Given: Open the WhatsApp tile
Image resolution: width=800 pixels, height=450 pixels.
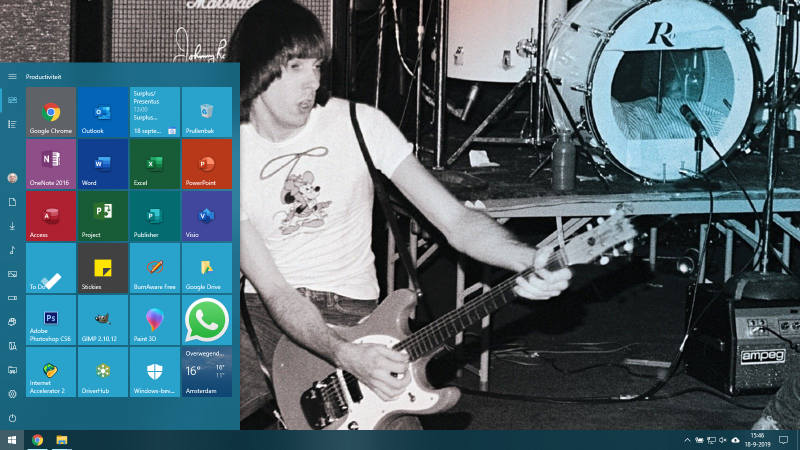Looking at the screenshot, I should coord(207,320).
